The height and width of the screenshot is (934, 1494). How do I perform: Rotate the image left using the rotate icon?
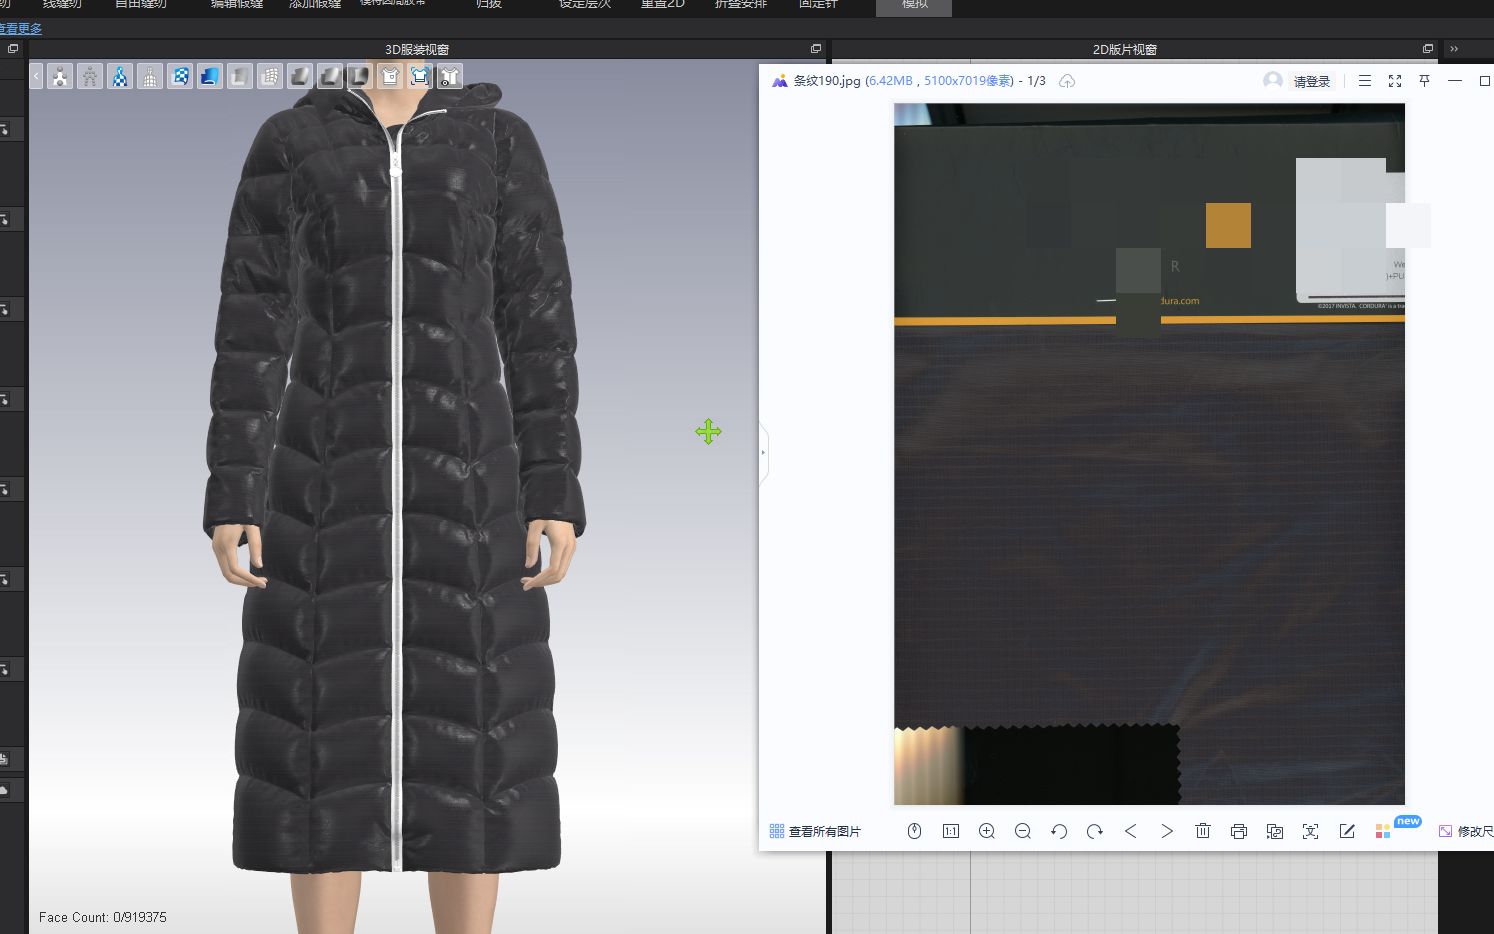[x=1058, y=831]
